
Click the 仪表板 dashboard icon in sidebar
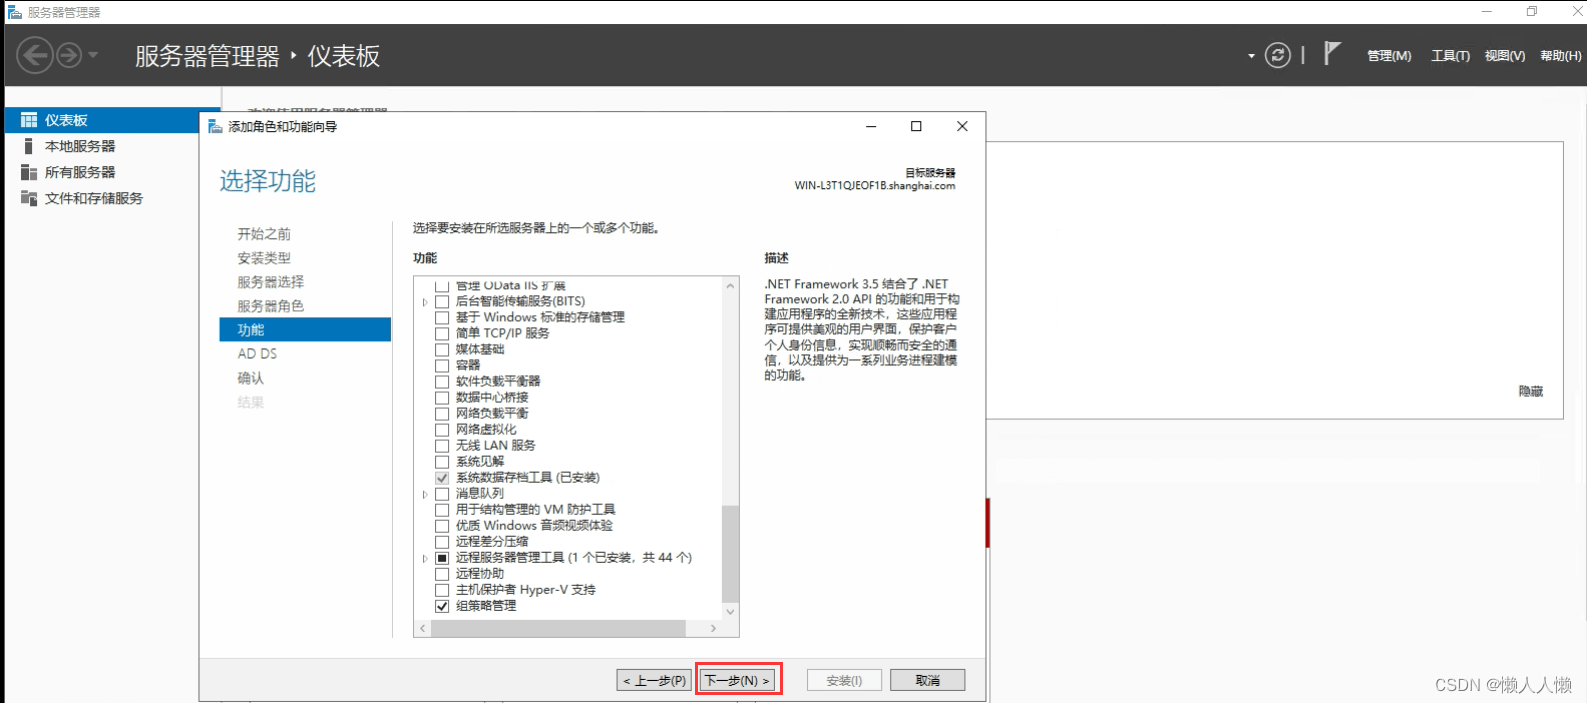pyautogui.click(x=29, y=120)
